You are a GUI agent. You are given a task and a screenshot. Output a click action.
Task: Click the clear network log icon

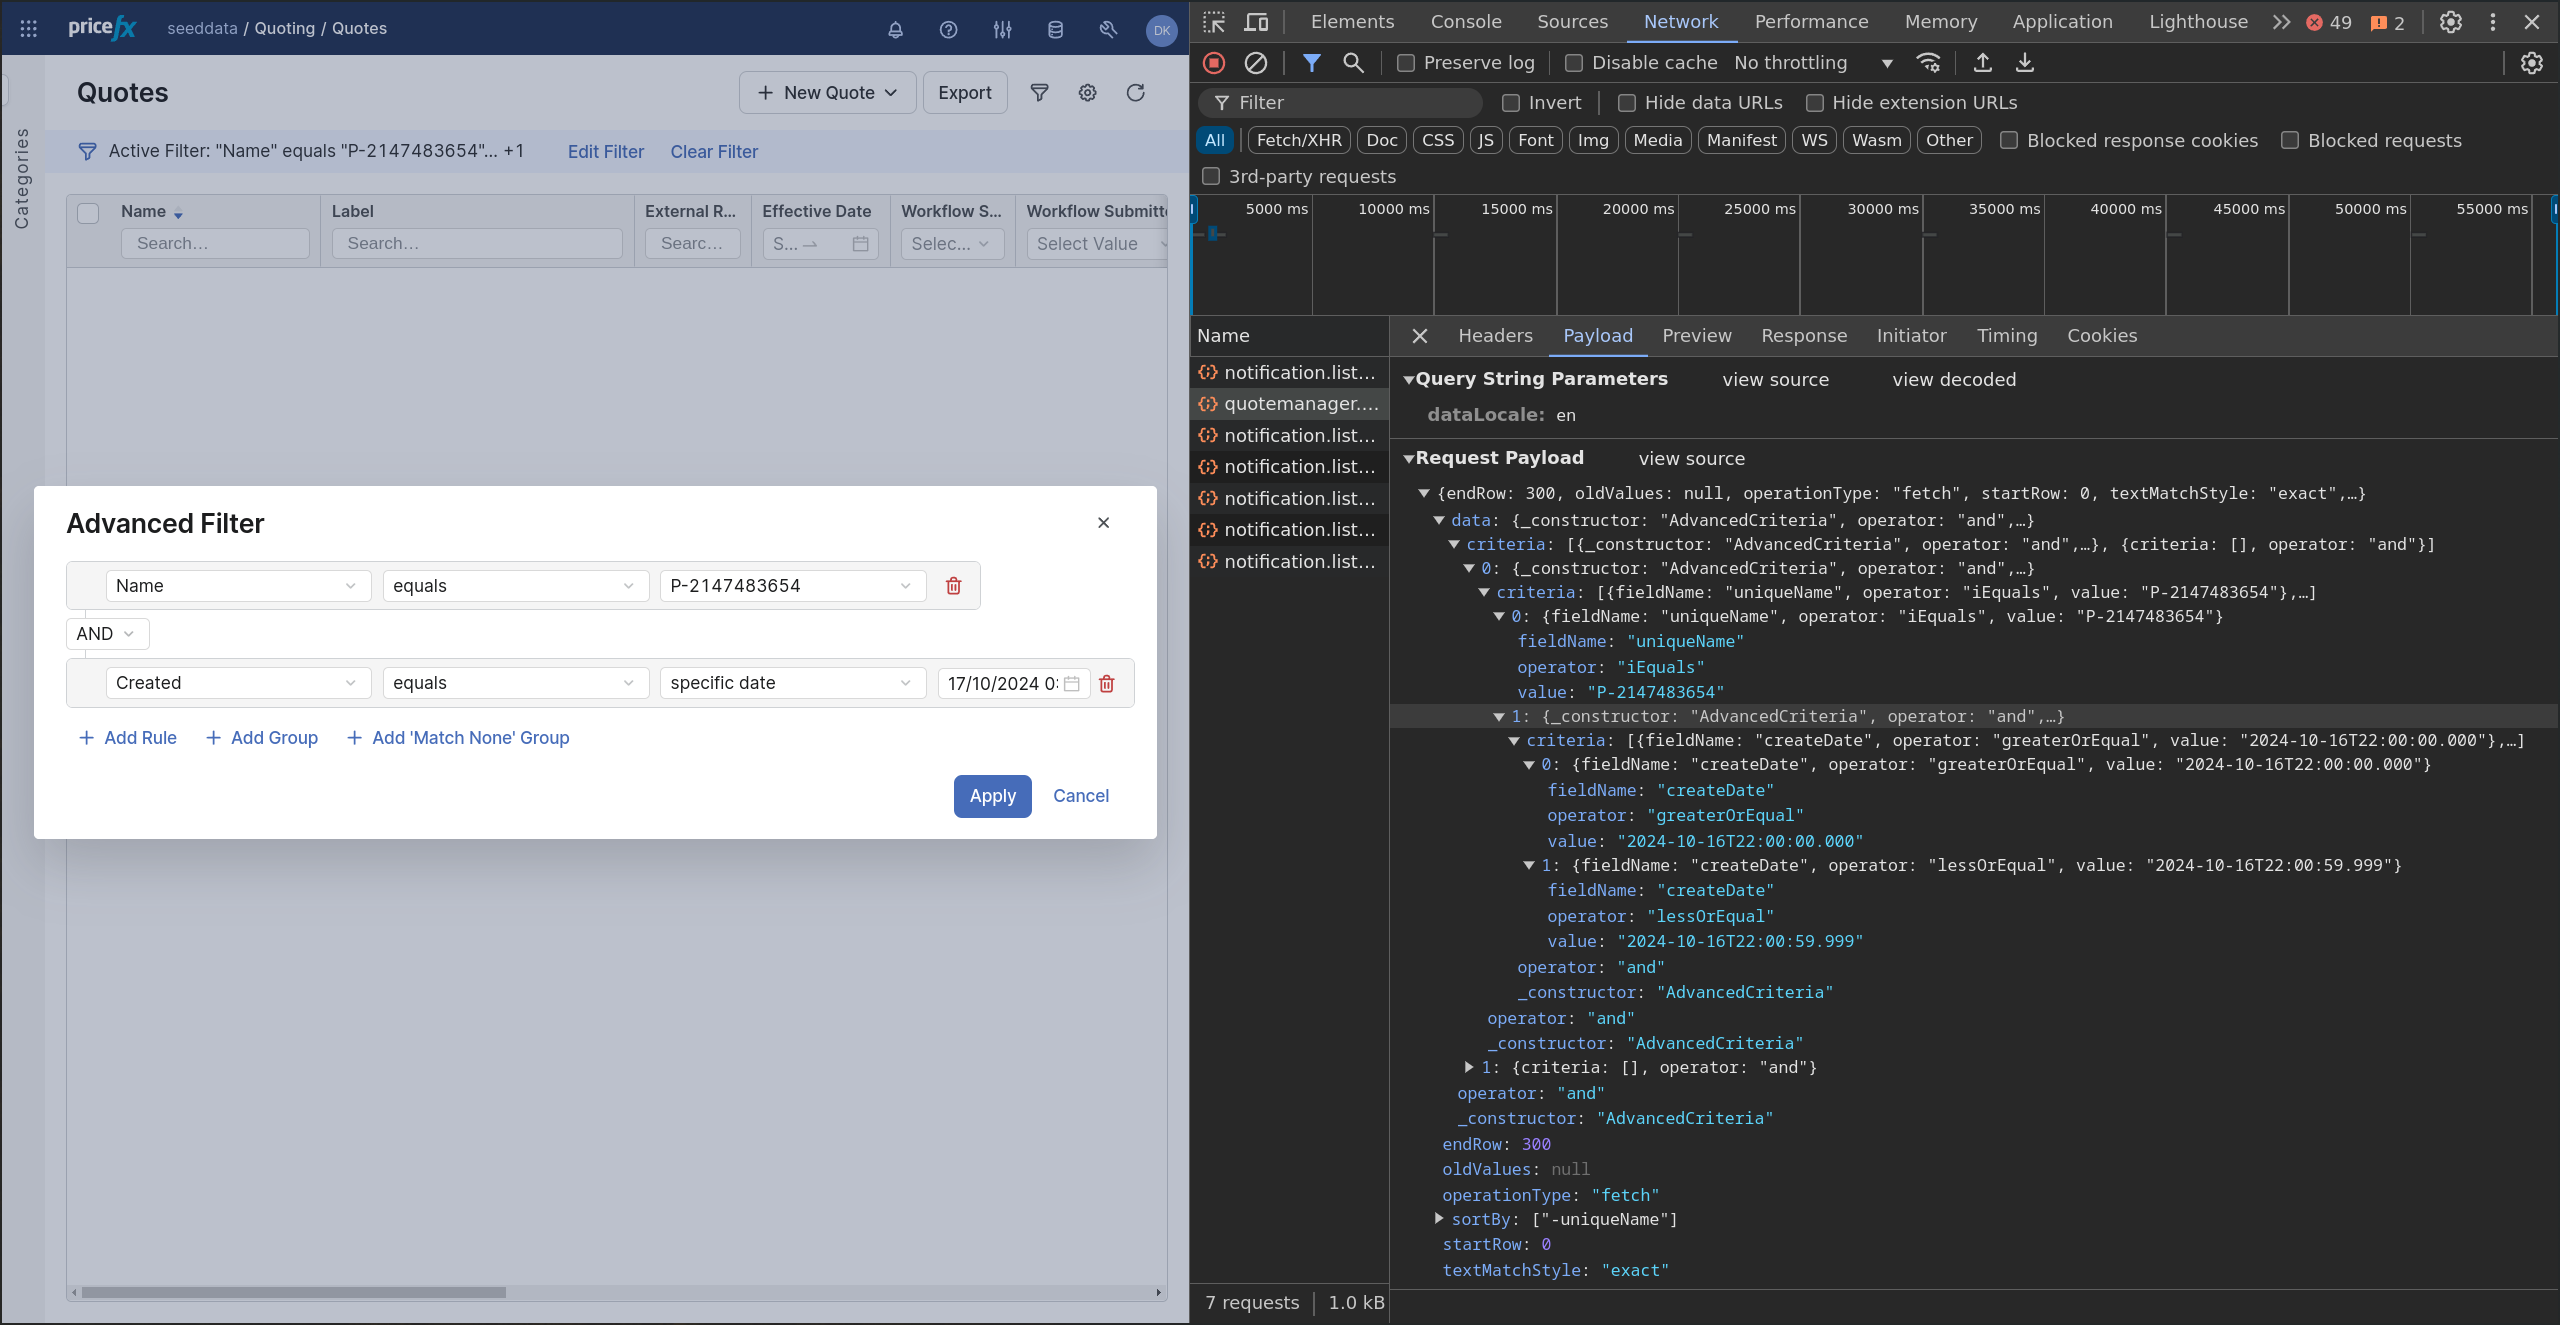pos(1255,63)
